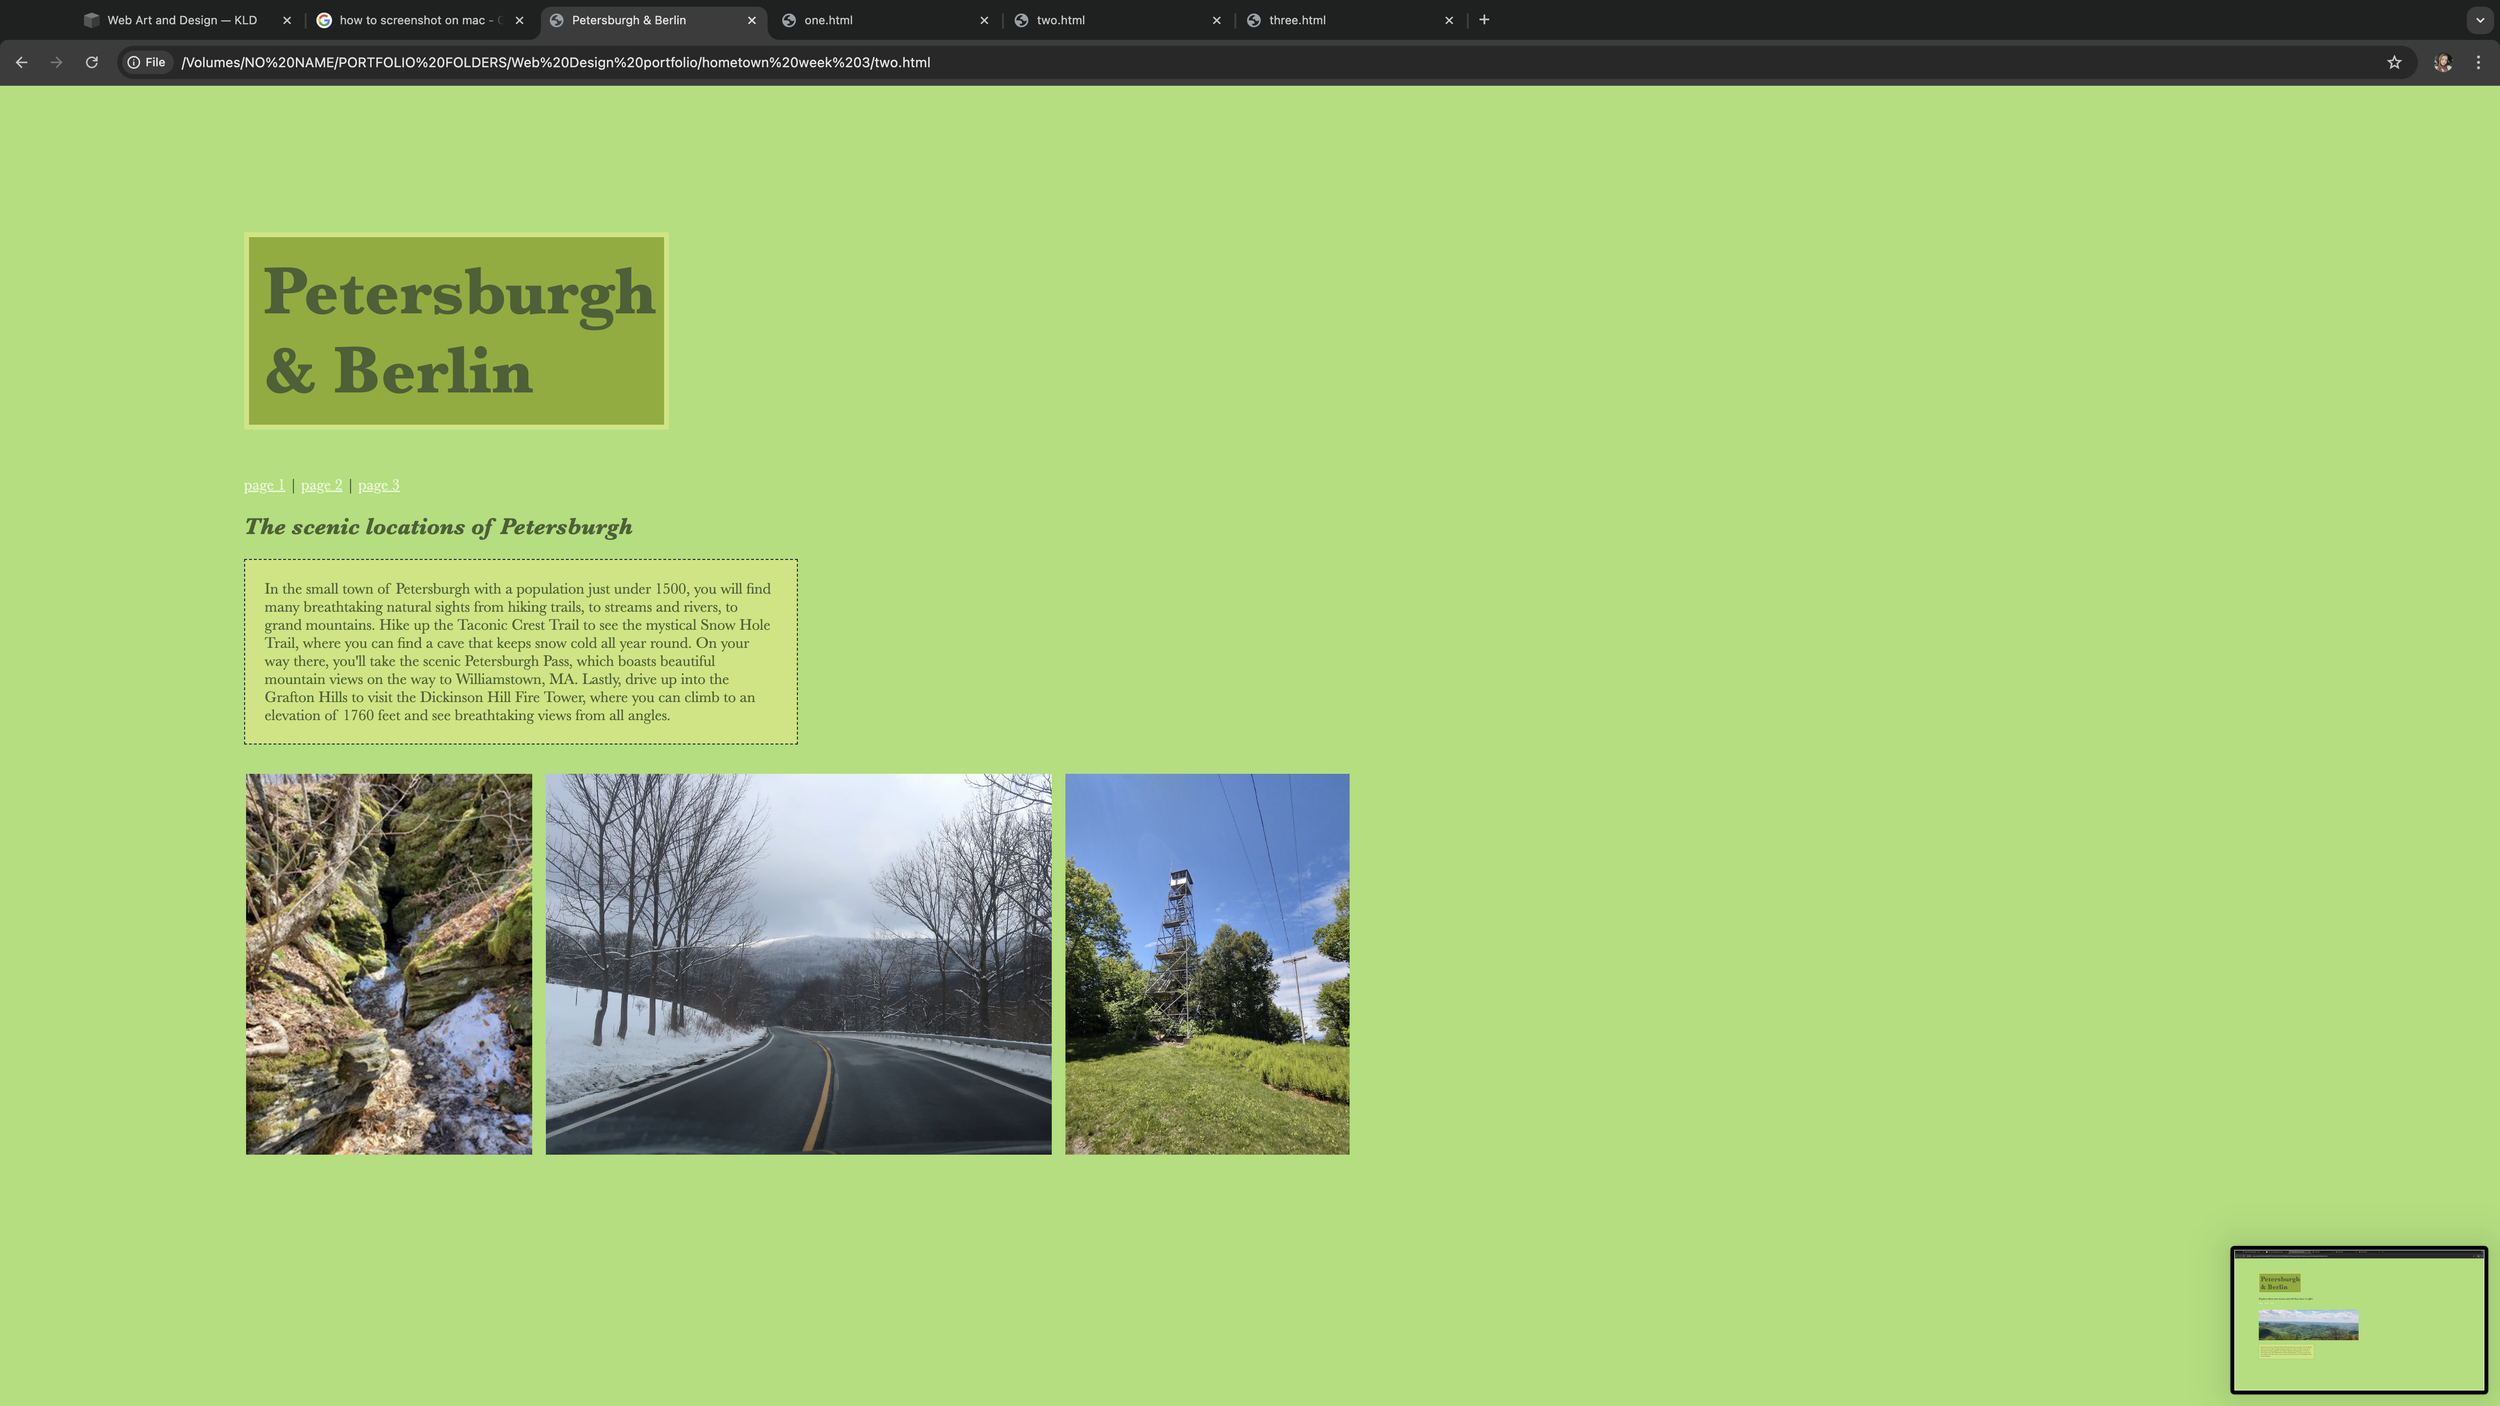
Task: Close the how to screenshot tab
Action: 519,20
